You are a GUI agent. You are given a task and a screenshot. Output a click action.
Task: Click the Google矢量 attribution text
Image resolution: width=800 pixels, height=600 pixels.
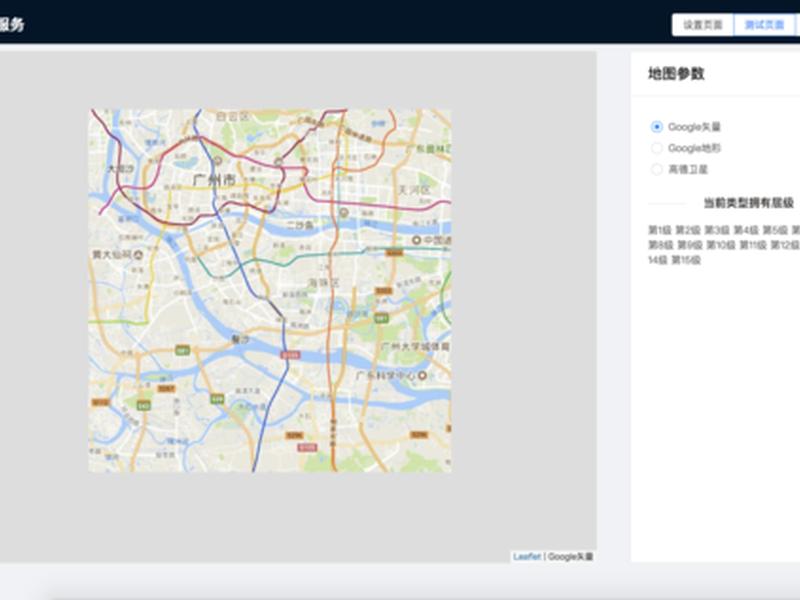[x=570, y=557]
